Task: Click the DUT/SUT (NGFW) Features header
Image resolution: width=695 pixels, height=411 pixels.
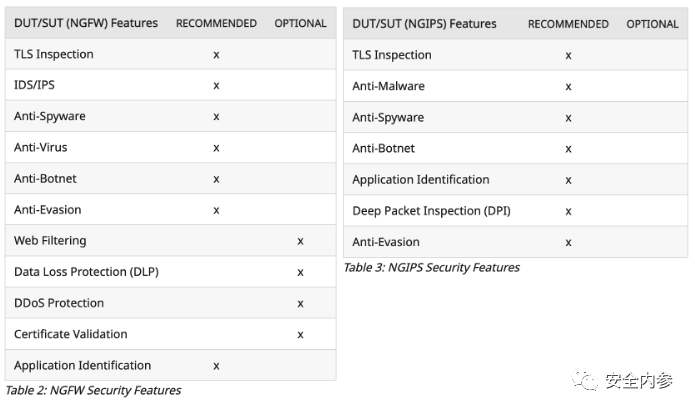Action: point(86,23)
